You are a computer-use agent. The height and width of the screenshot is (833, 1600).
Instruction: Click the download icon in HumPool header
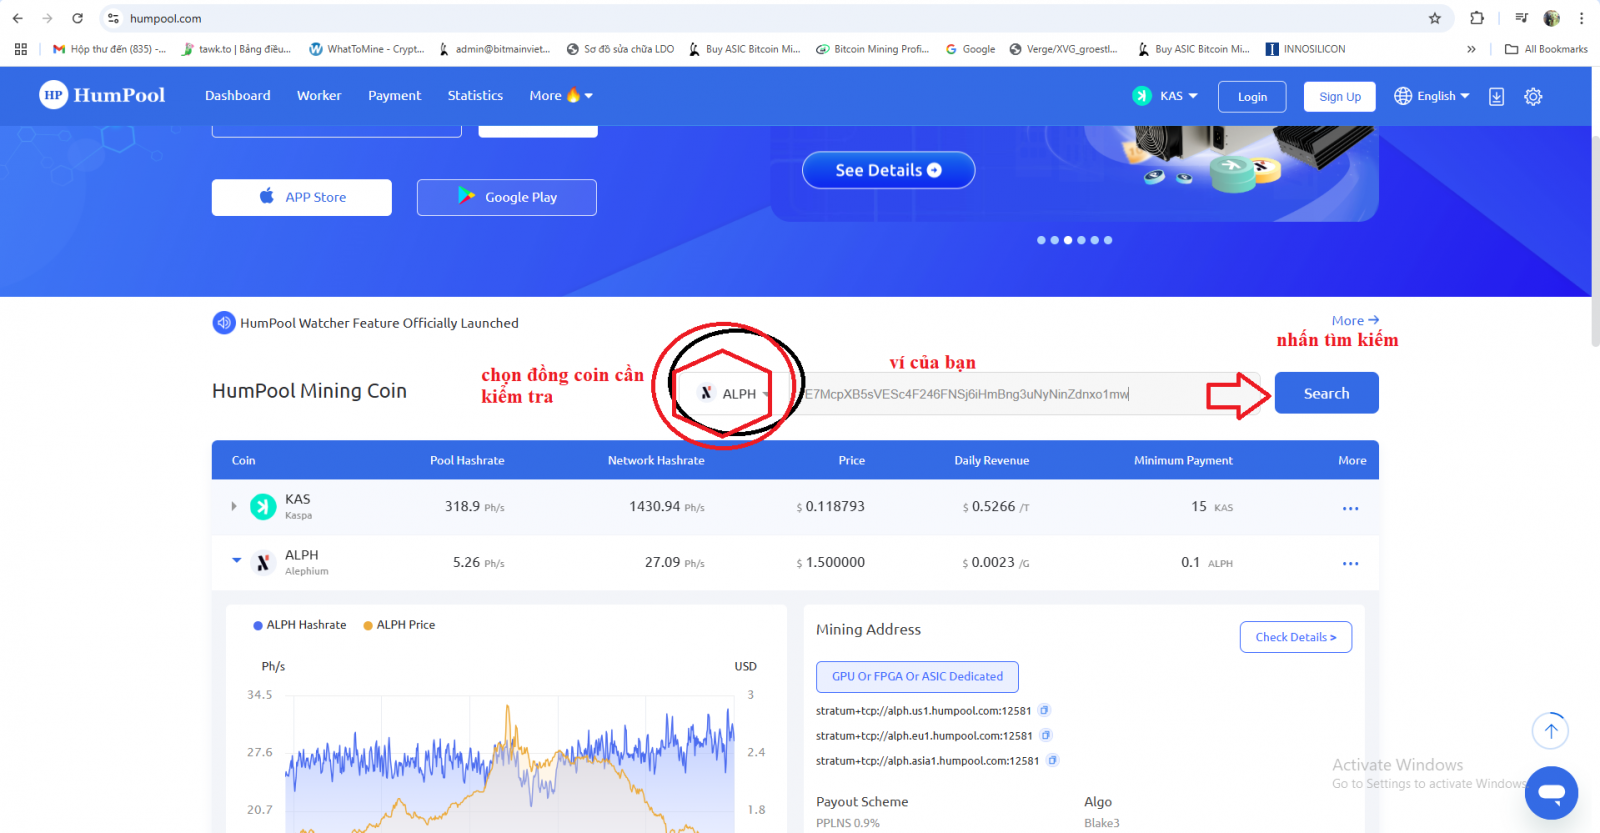(x=1496, y=96)
